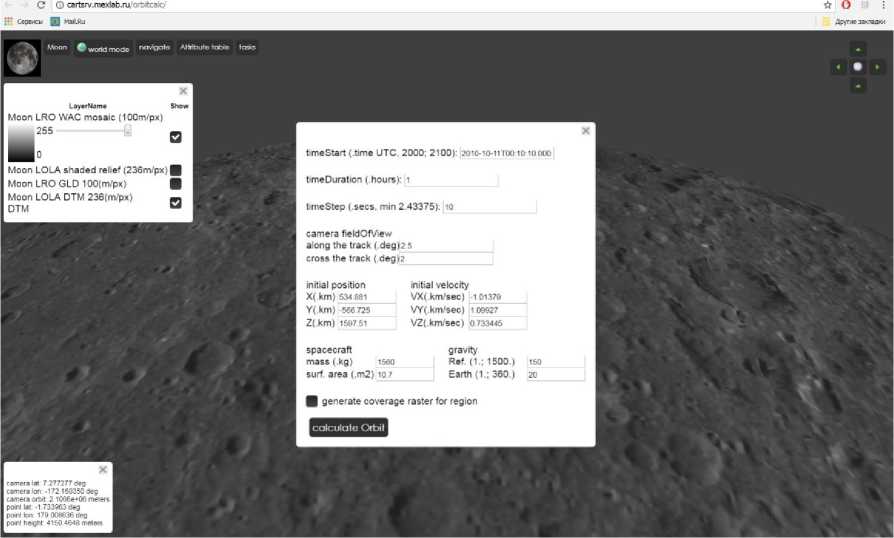894x538 pixels.
Task: Enable Moon LOLA shaded relief layer
Action: [176, 170]
